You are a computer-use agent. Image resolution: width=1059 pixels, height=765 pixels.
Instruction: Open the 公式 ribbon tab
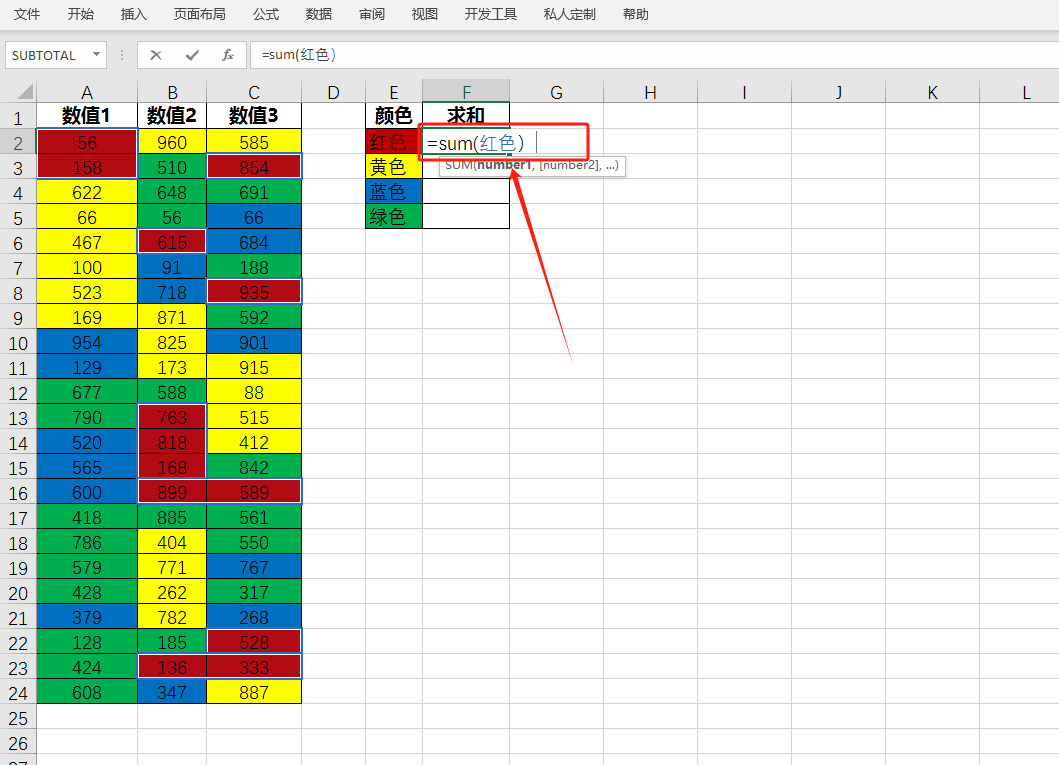pyautogui.click(x=266, y=14)
